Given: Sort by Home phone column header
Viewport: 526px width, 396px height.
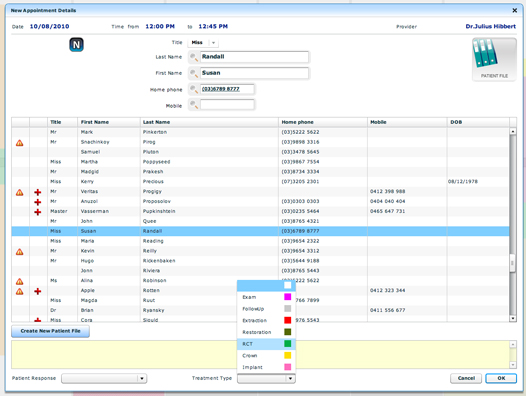Looking at the screenshot, I should [323, 122].
